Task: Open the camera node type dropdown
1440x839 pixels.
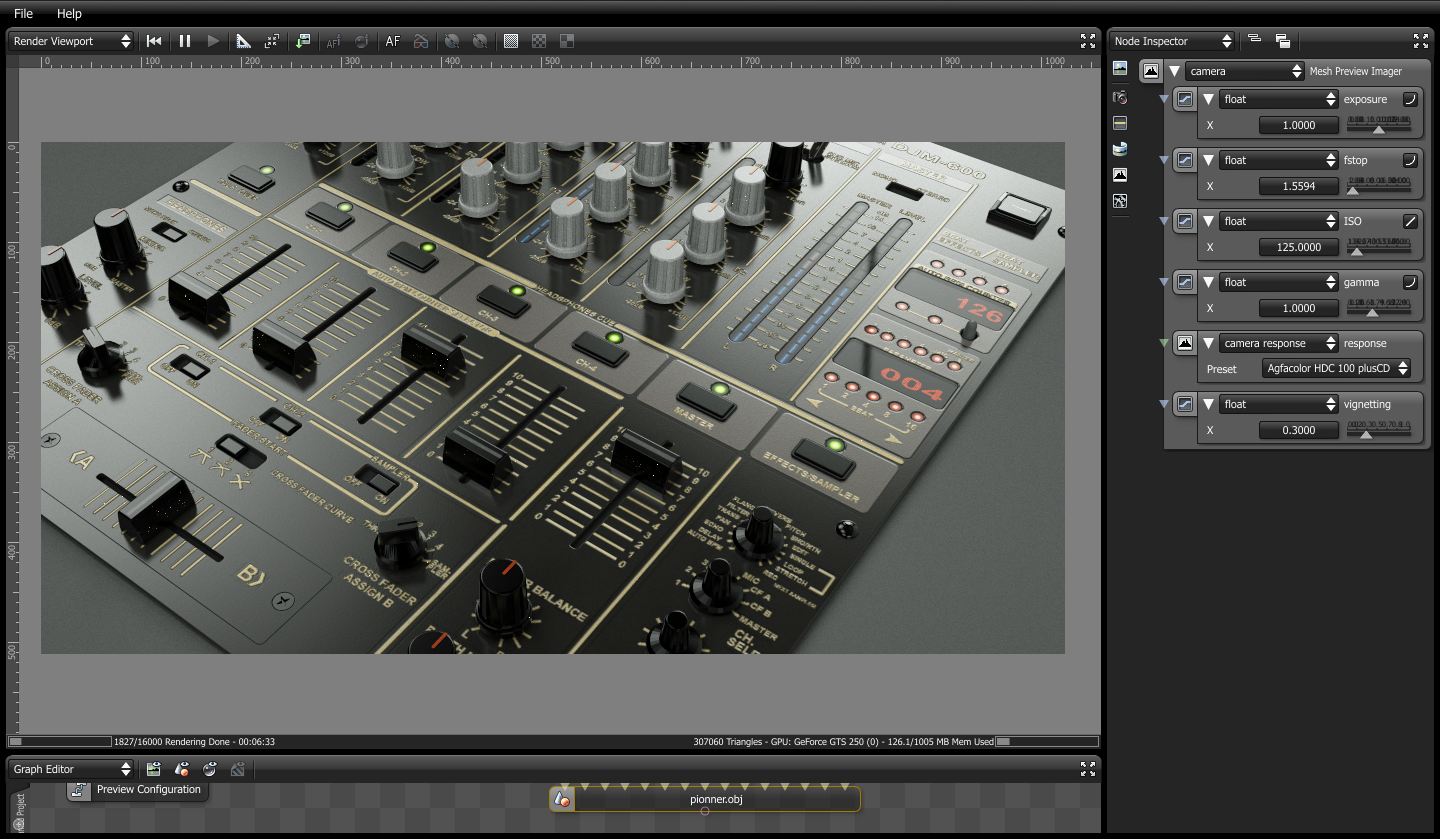Action: point(1245,71)
